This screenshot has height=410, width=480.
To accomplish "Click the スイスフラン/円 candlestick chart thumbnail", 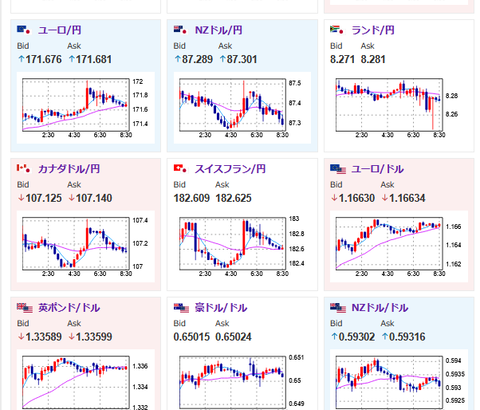I will click(x=242, y=247).
